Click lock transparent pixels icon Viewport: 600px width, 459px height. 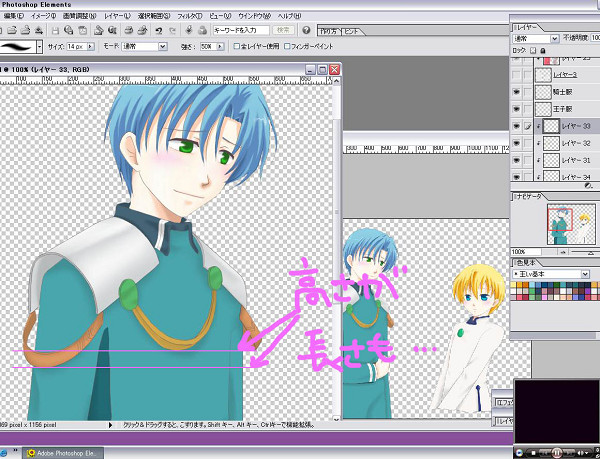pyautogui.click(x=533, y=50)
